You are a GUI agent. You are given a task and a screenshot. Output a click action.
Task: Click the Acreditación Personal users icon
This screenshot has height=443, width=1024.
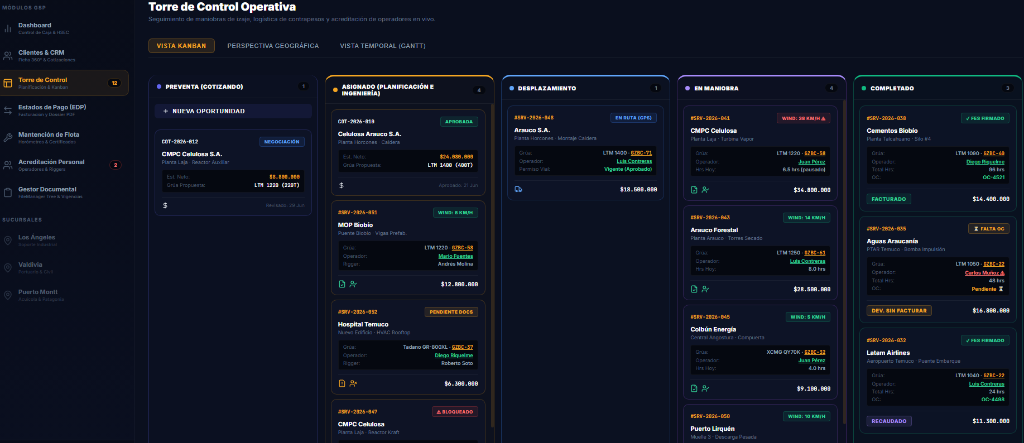pyautogui.click(x=8, y=165)
